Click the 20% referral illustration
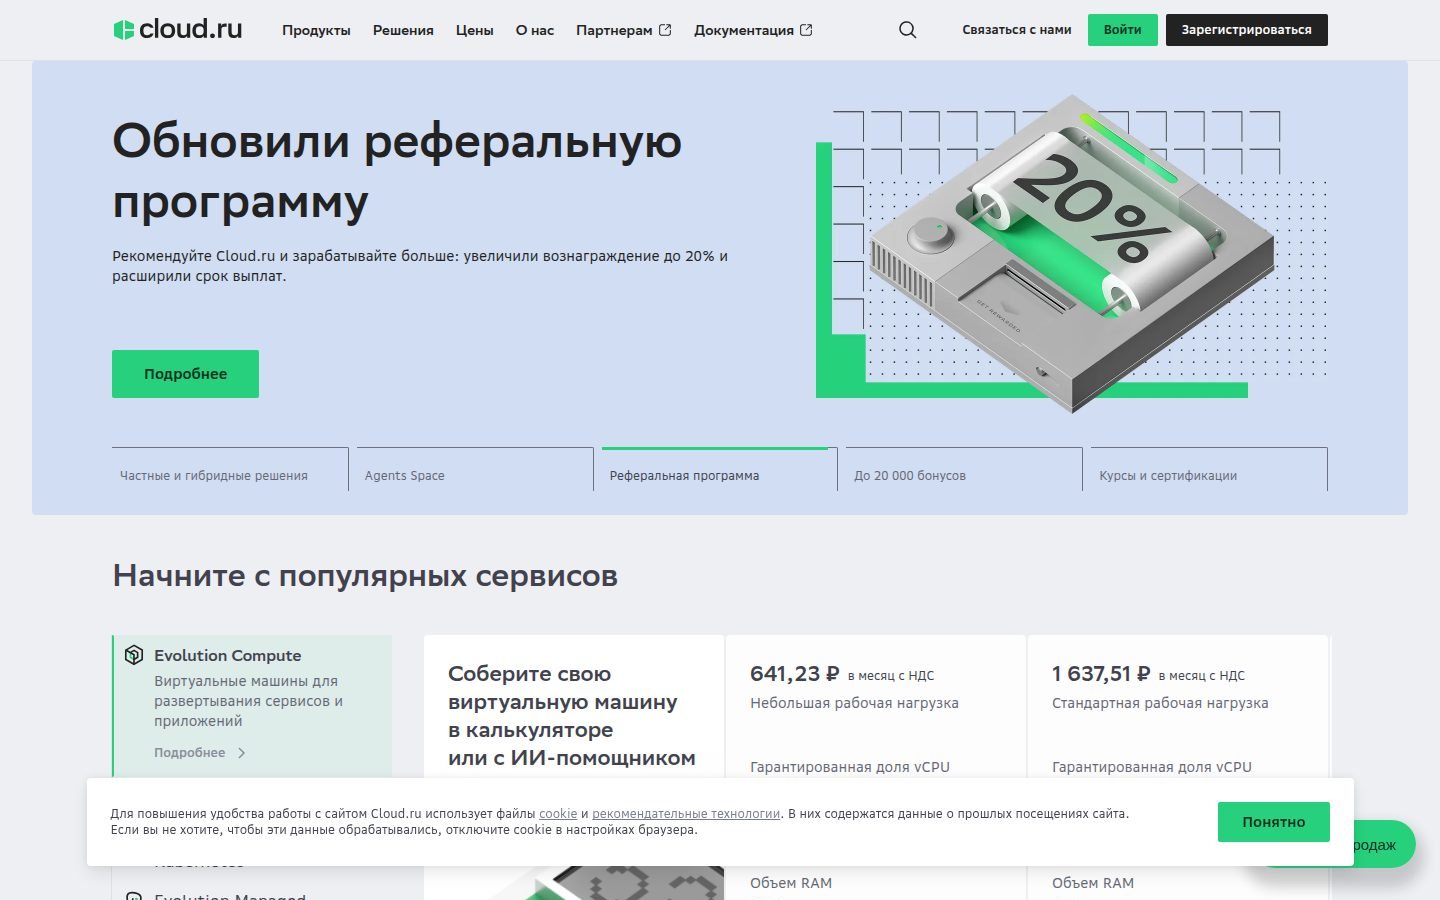Screen dimensions: 1440x900 1072,253
